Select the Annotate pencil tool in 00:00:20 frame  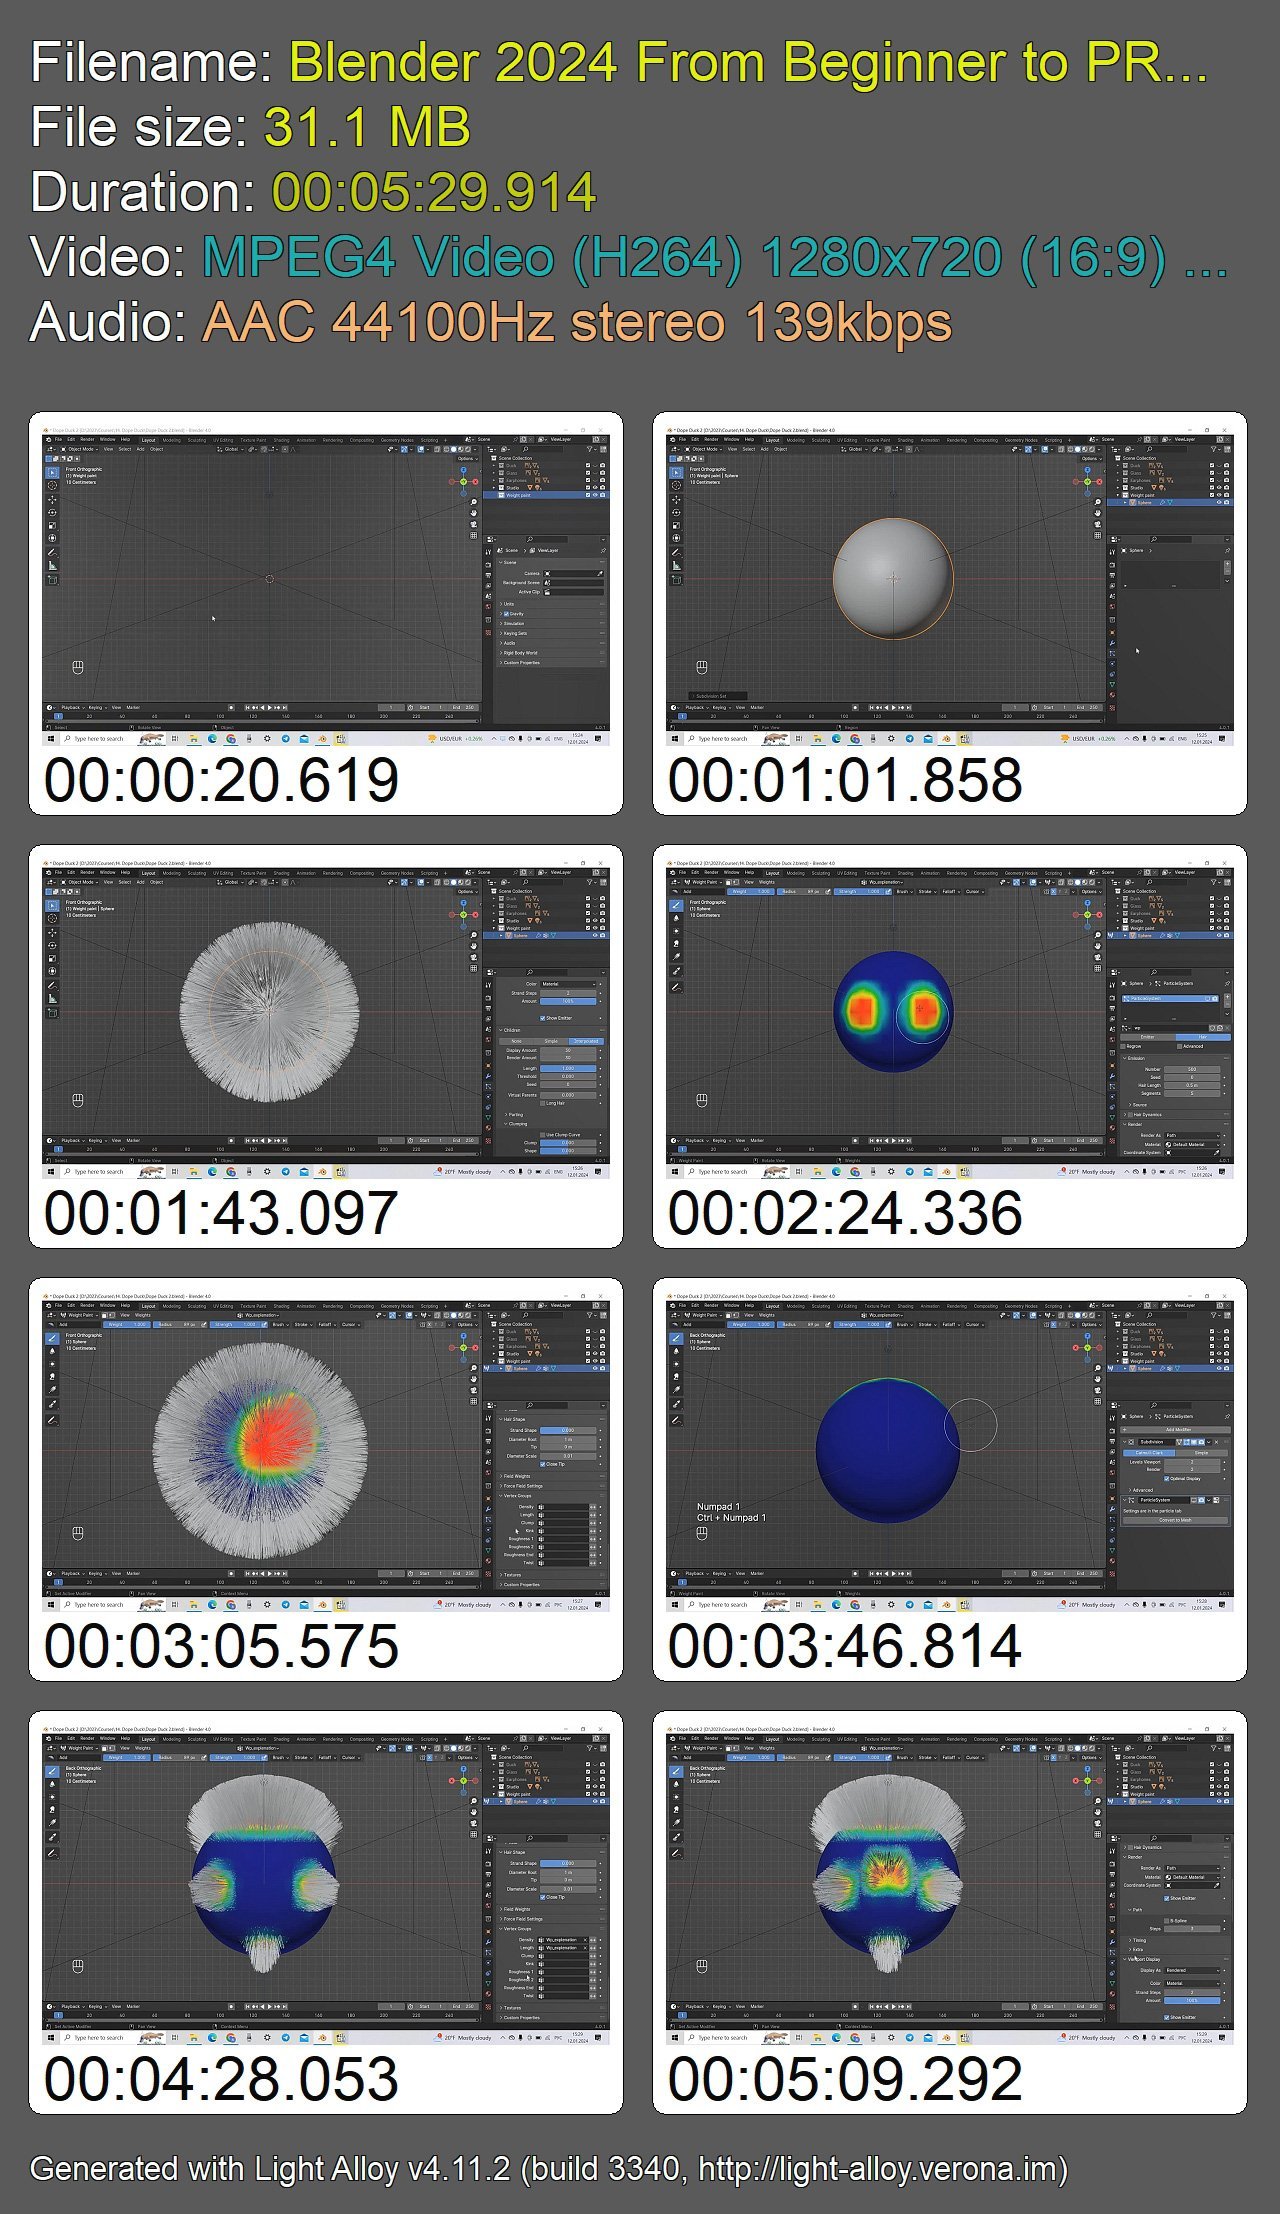tap(52, 552)
